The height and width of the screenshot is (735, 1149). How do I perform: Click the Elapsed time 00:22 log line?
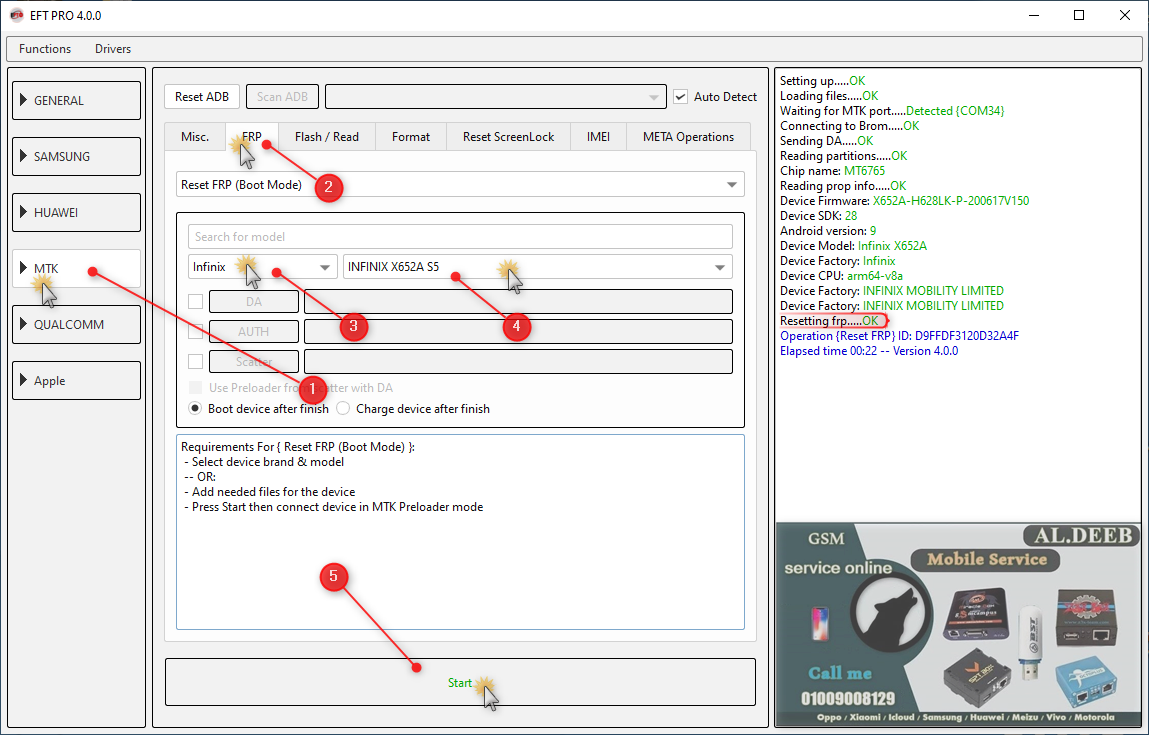point(869,351)
